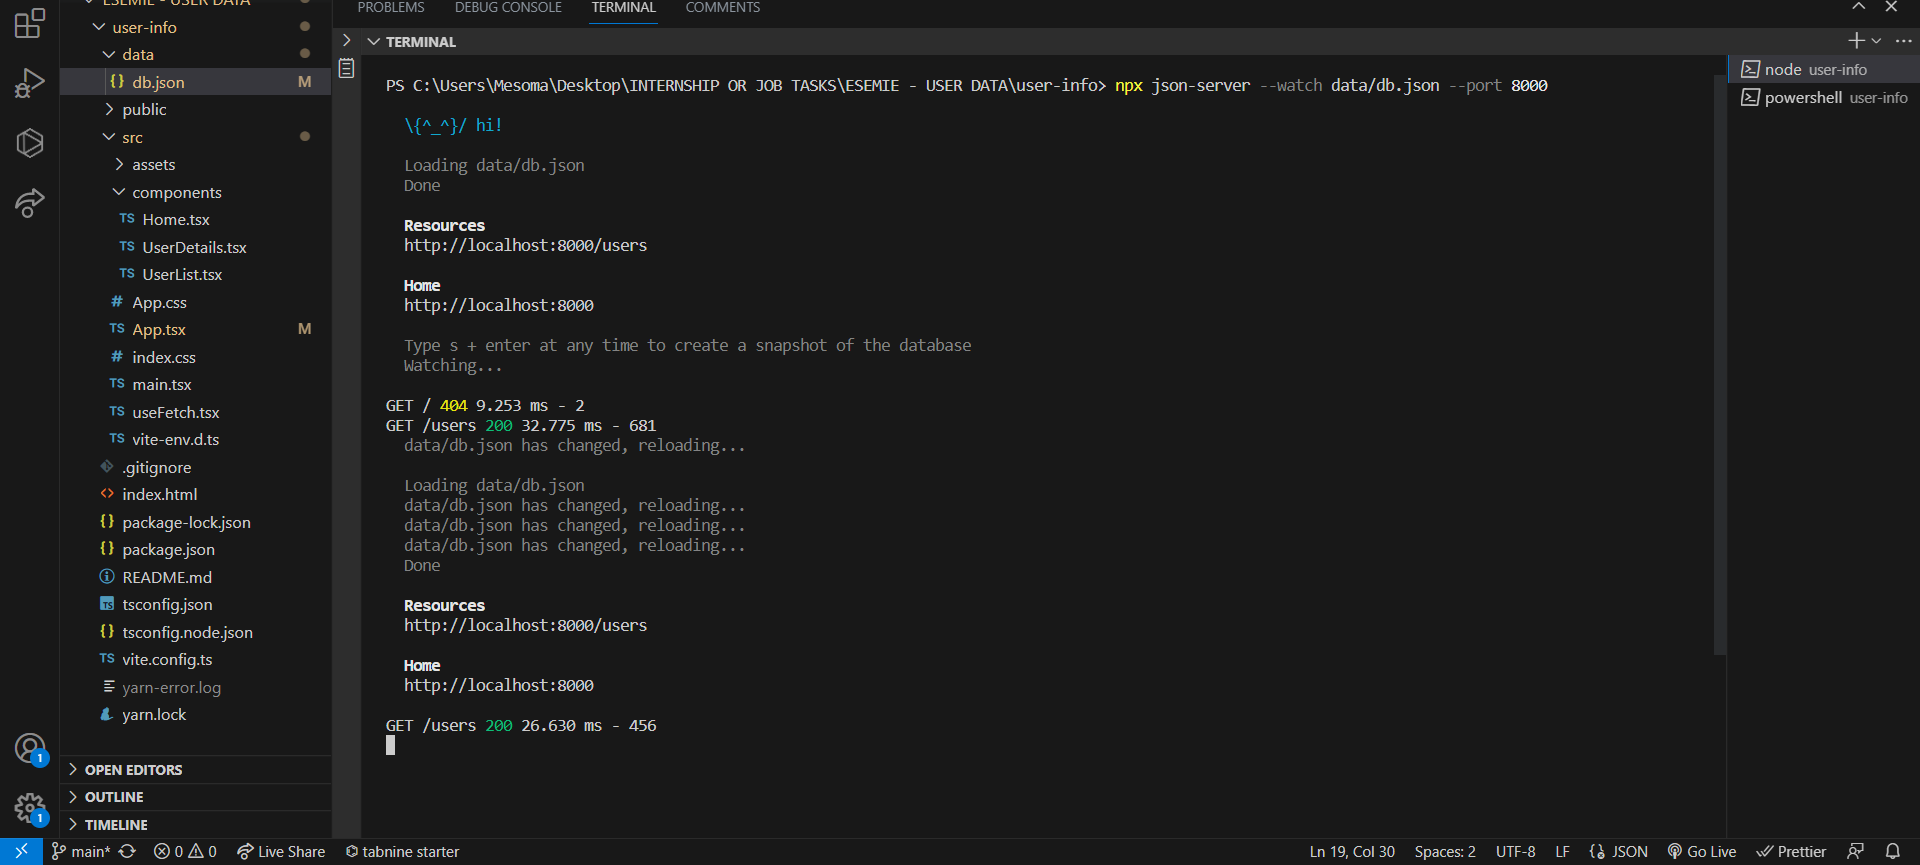Collapse the TERMINAL section header
The width and height of the screenshot is (1920, 865).
click(x=412, y=42)
